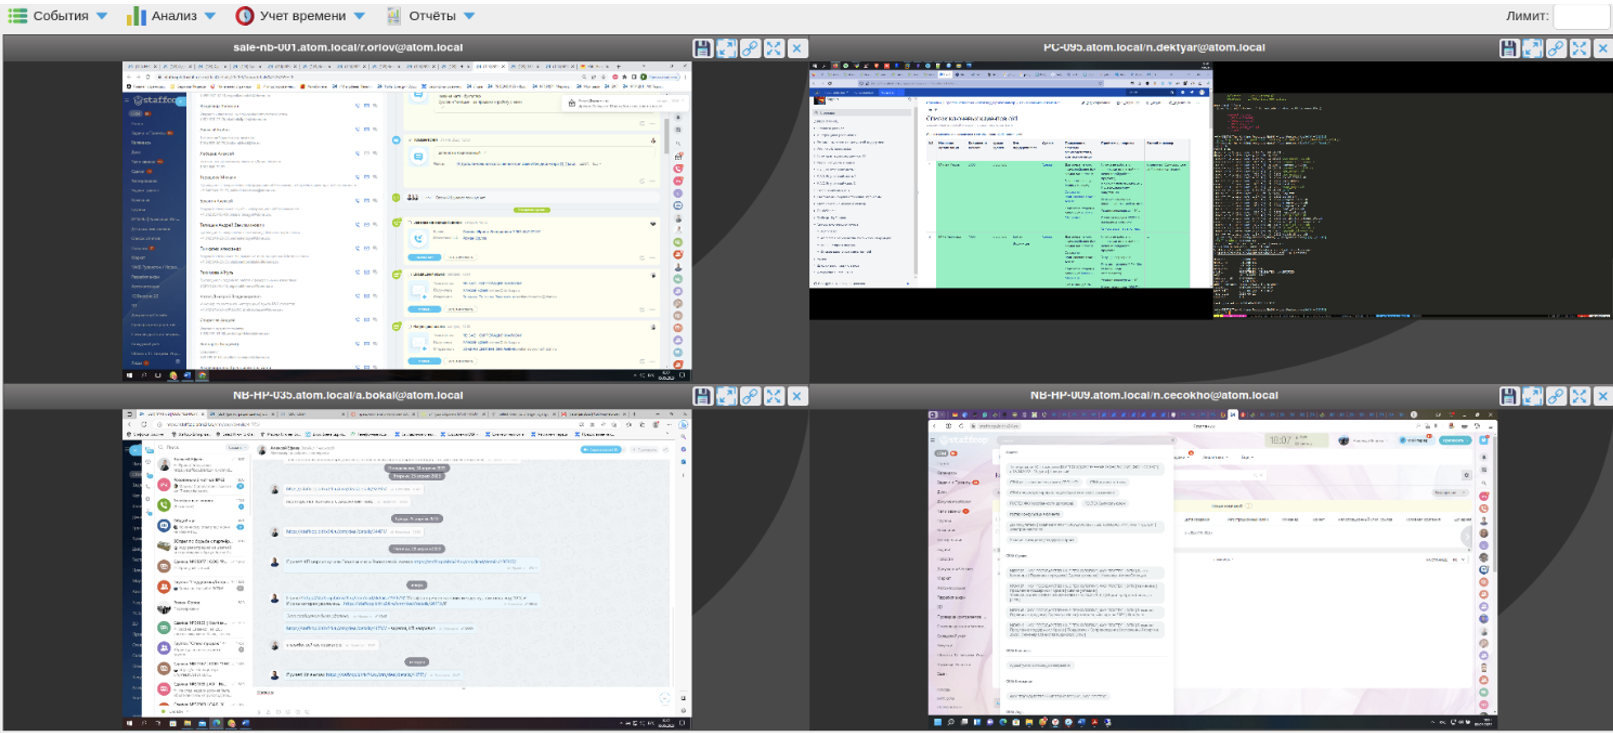
Task: Expand the n.cecokho panel to fullscreen
Action: pyautogui.click(x=1580, y=396)
